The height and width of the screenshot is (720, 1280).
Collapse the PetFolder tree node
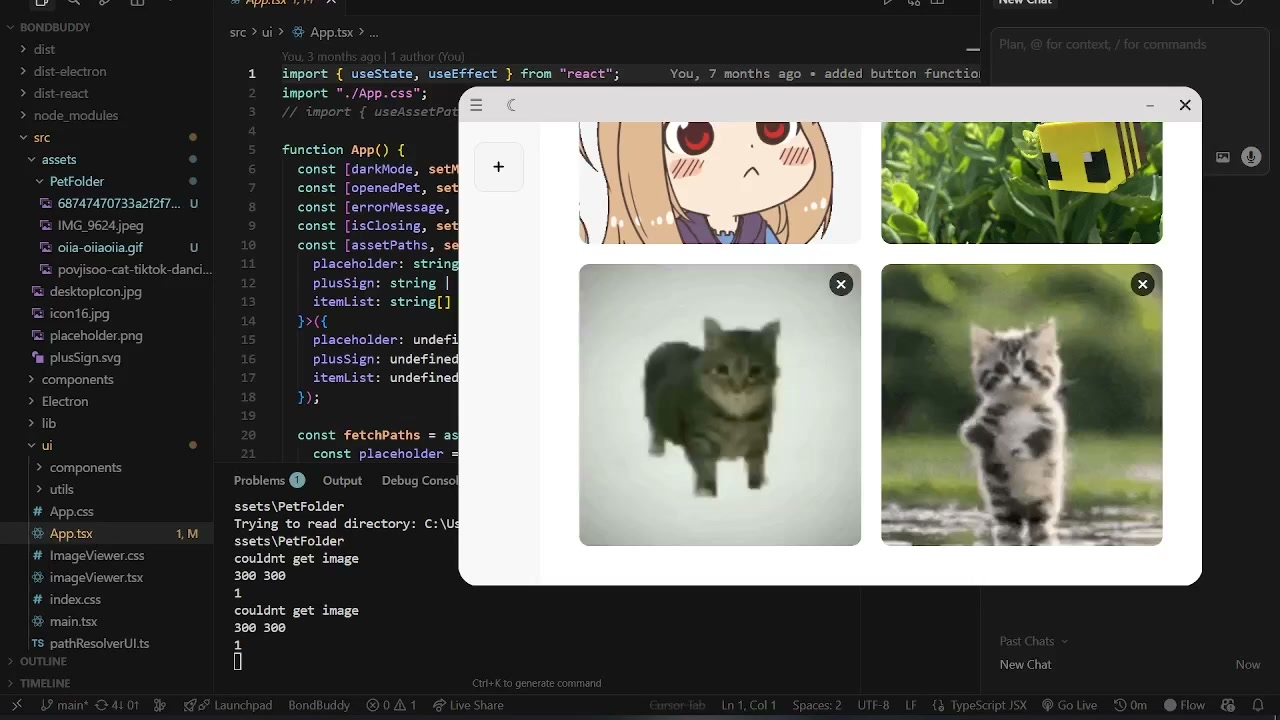(x=76, y=181)
